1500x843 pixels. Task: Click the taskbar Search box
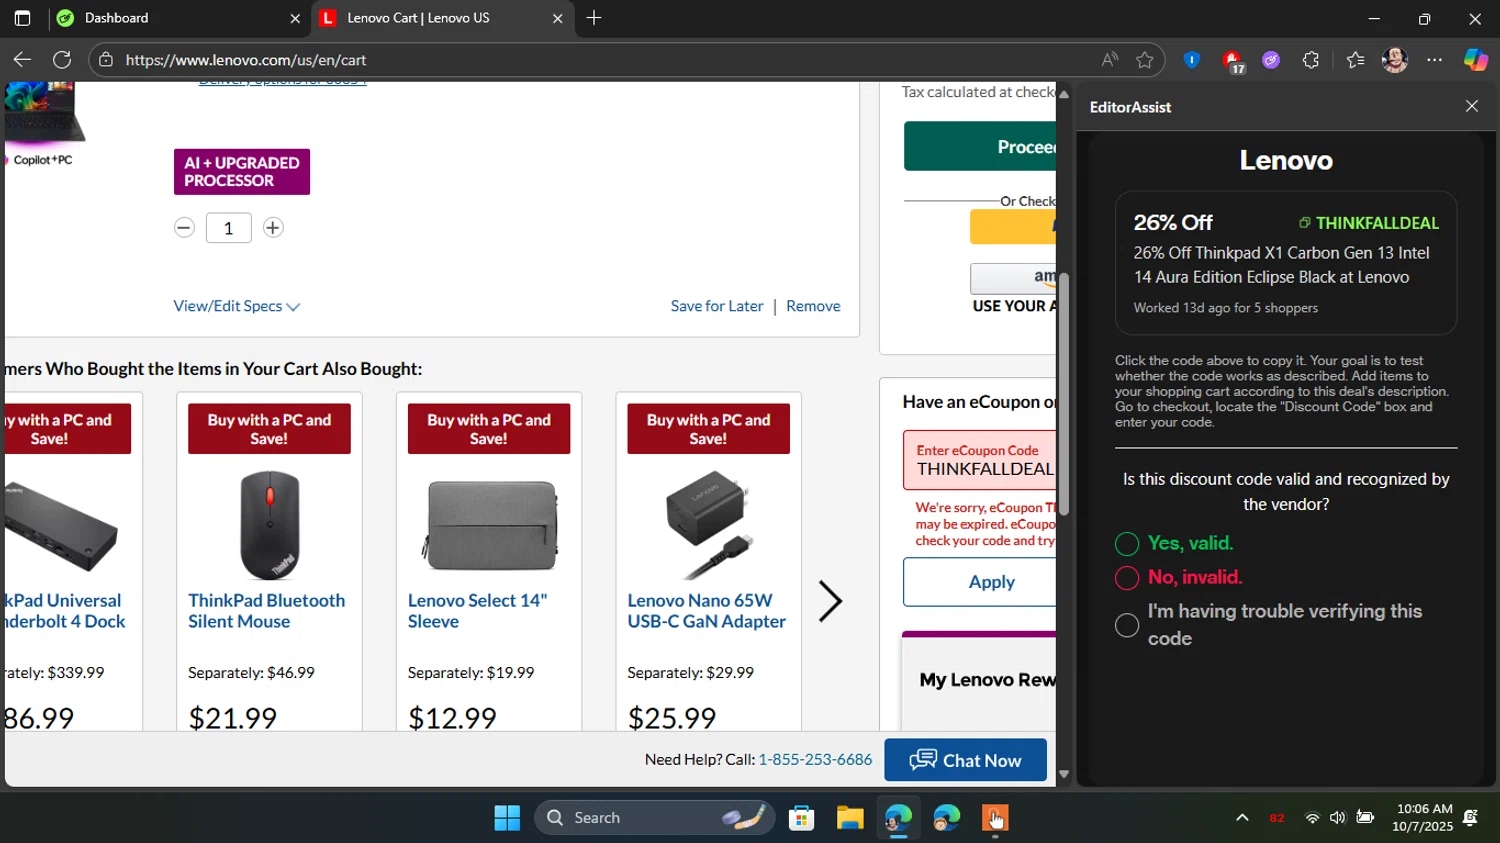tap(655, 818)
